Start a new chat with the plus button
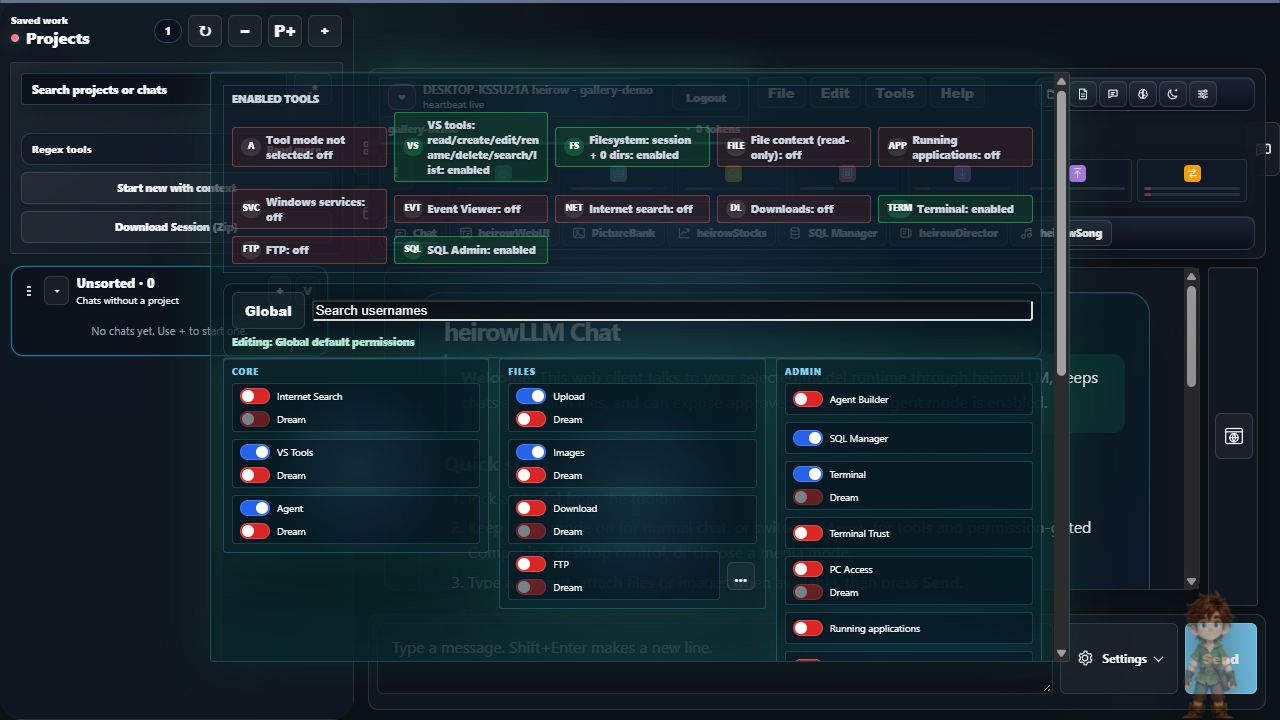Image resolution: width=1280 pixels, height=720 pixels. tap(325, 31)
